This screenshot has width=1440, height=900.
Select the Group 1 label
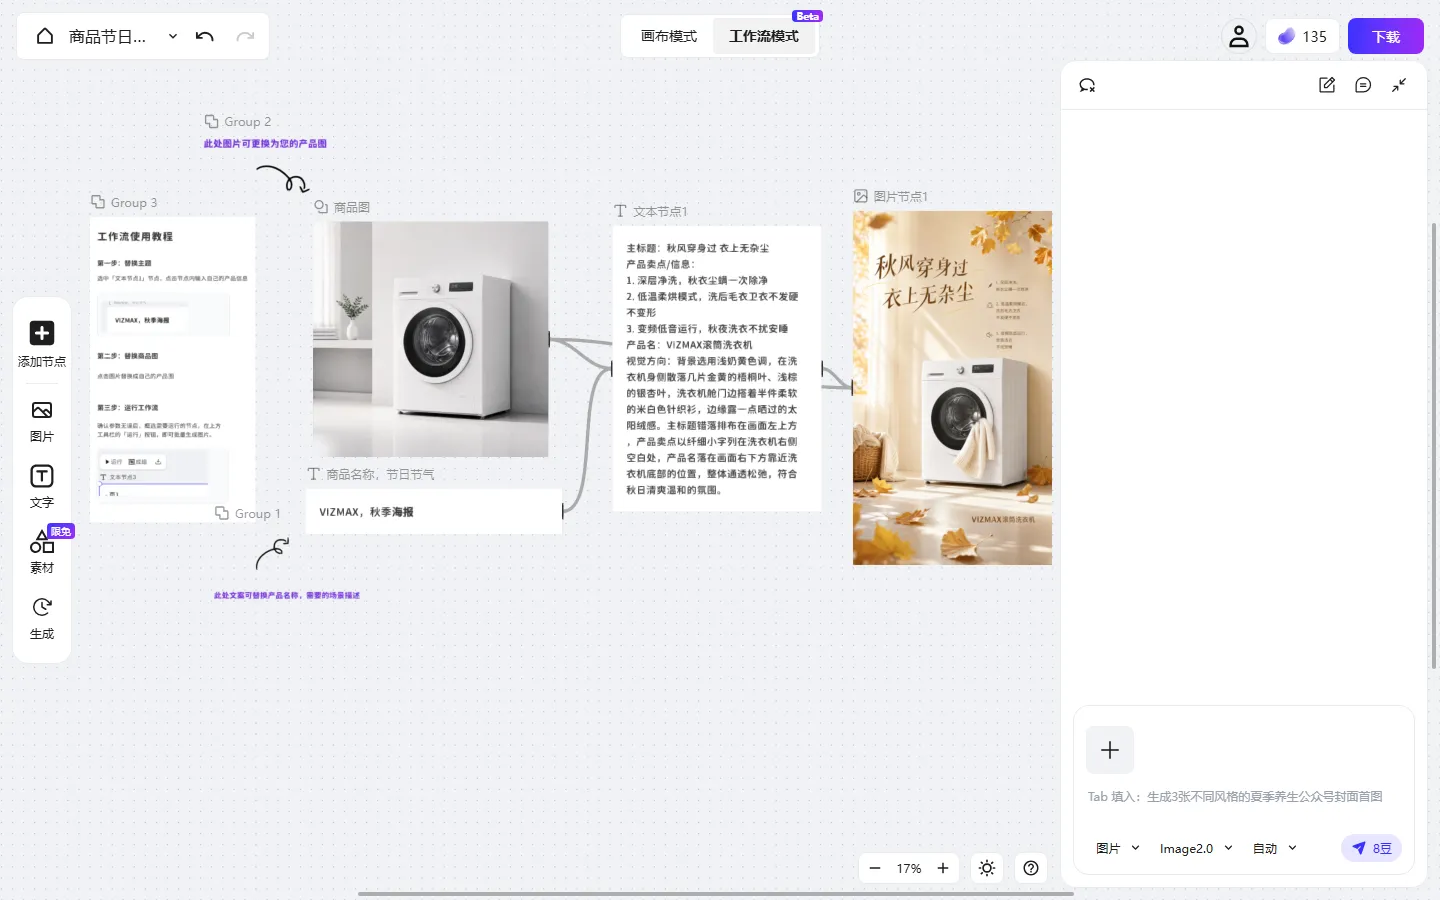[x=248, y=513]
